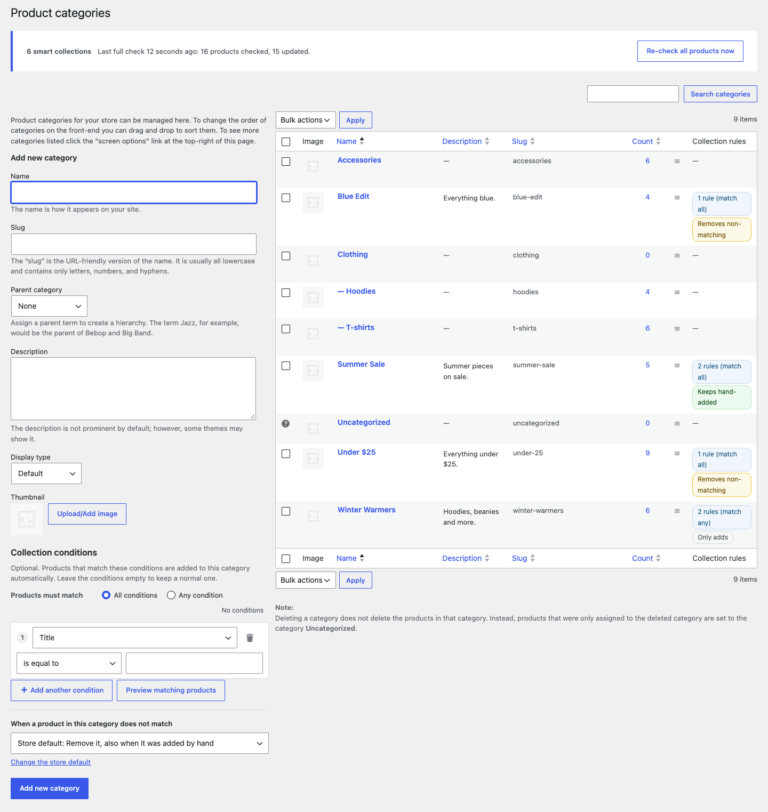Click thumbnail placeholder beside Upload/Add image

click(26, 518)
